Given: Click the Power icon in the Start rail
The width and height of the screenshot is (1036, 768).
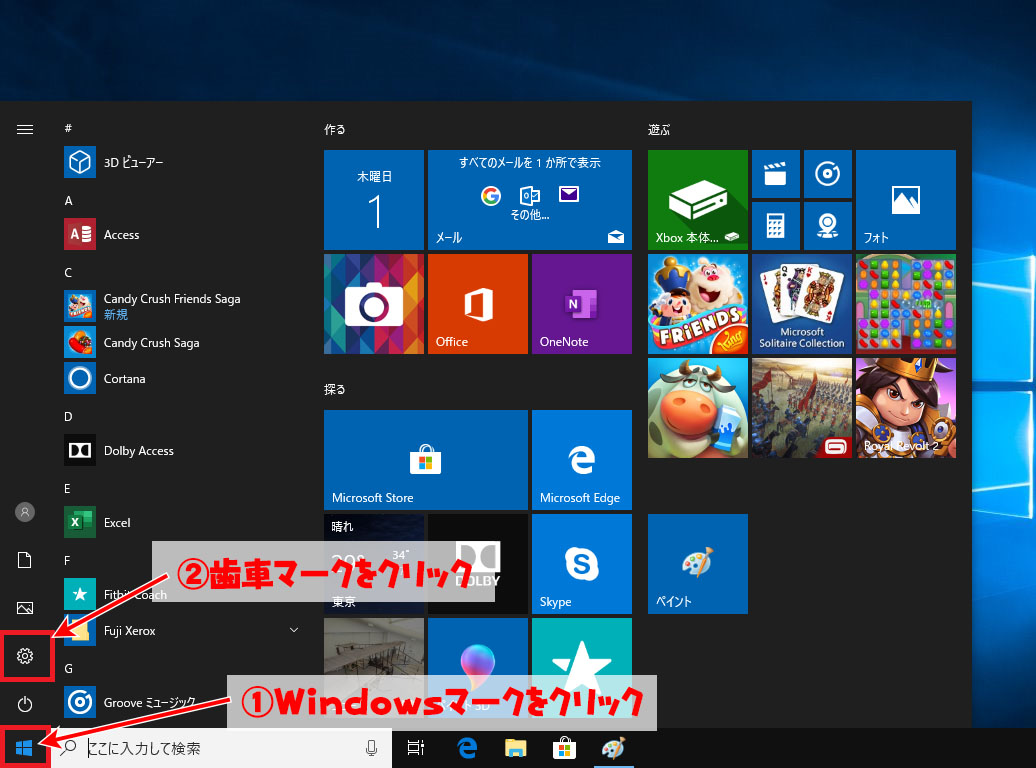Looking at the screenshot, I should point(25,704).
